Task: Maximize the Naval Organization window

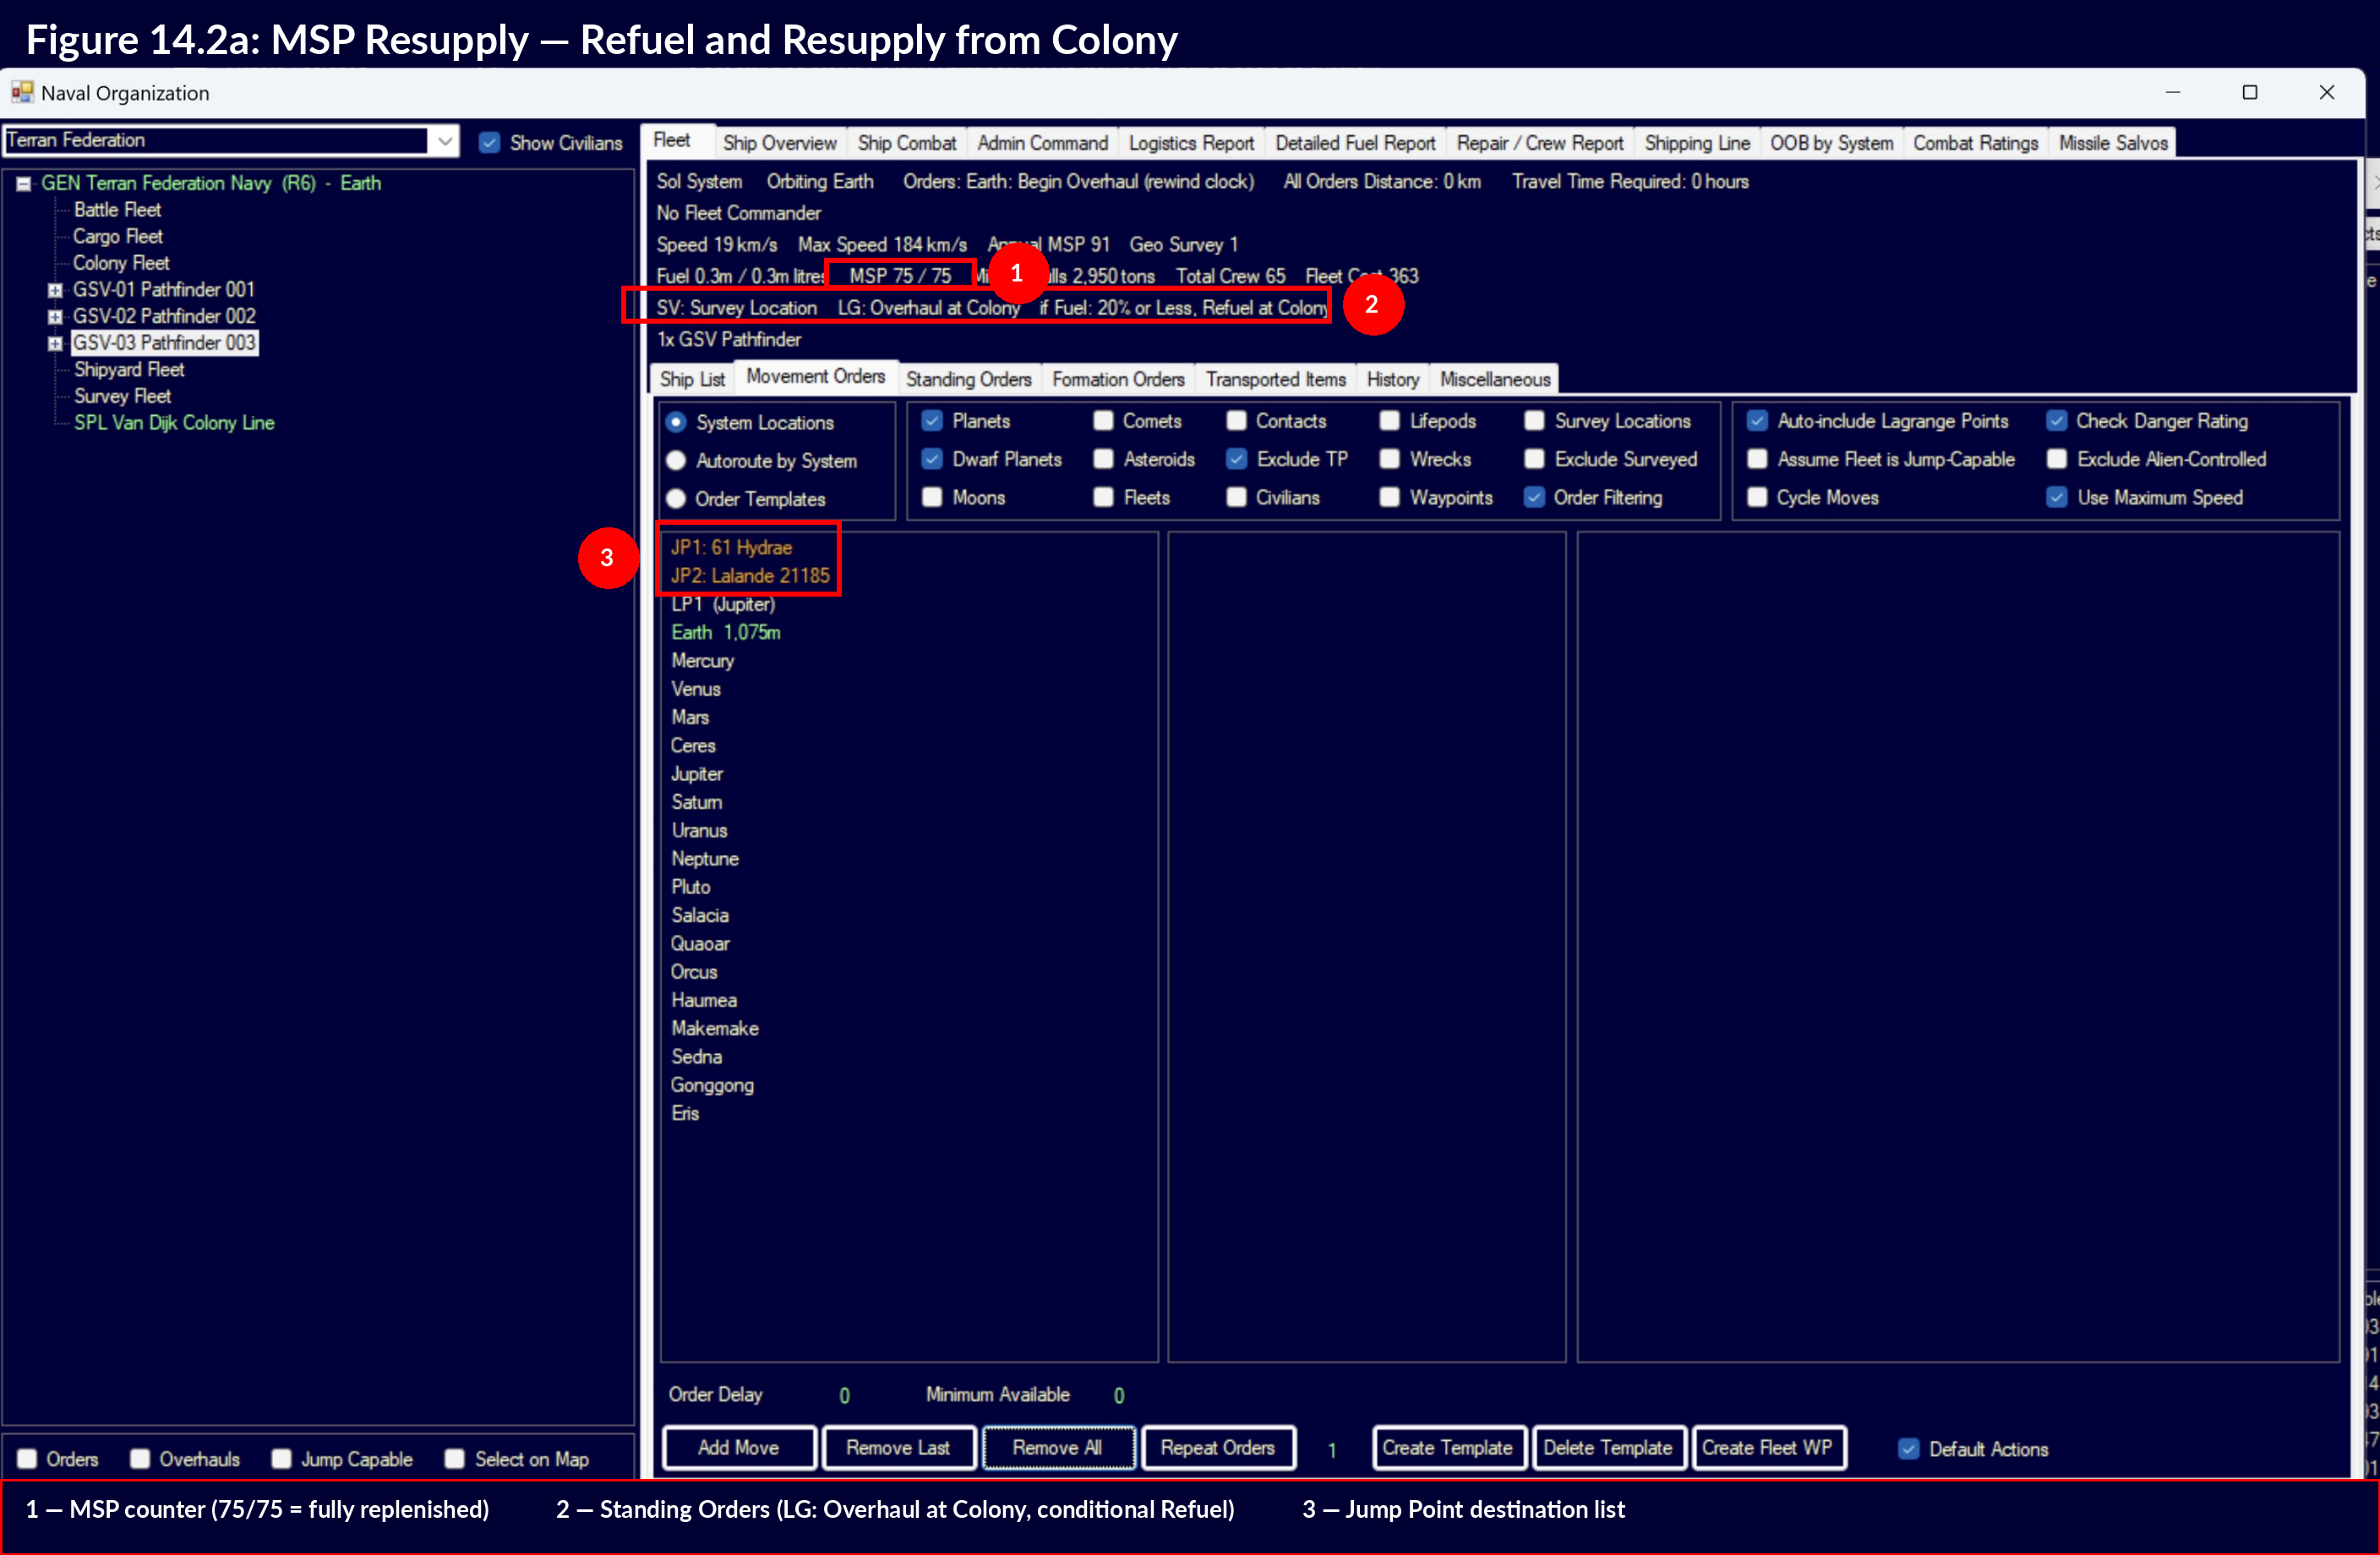Action: pos(2250,93)
